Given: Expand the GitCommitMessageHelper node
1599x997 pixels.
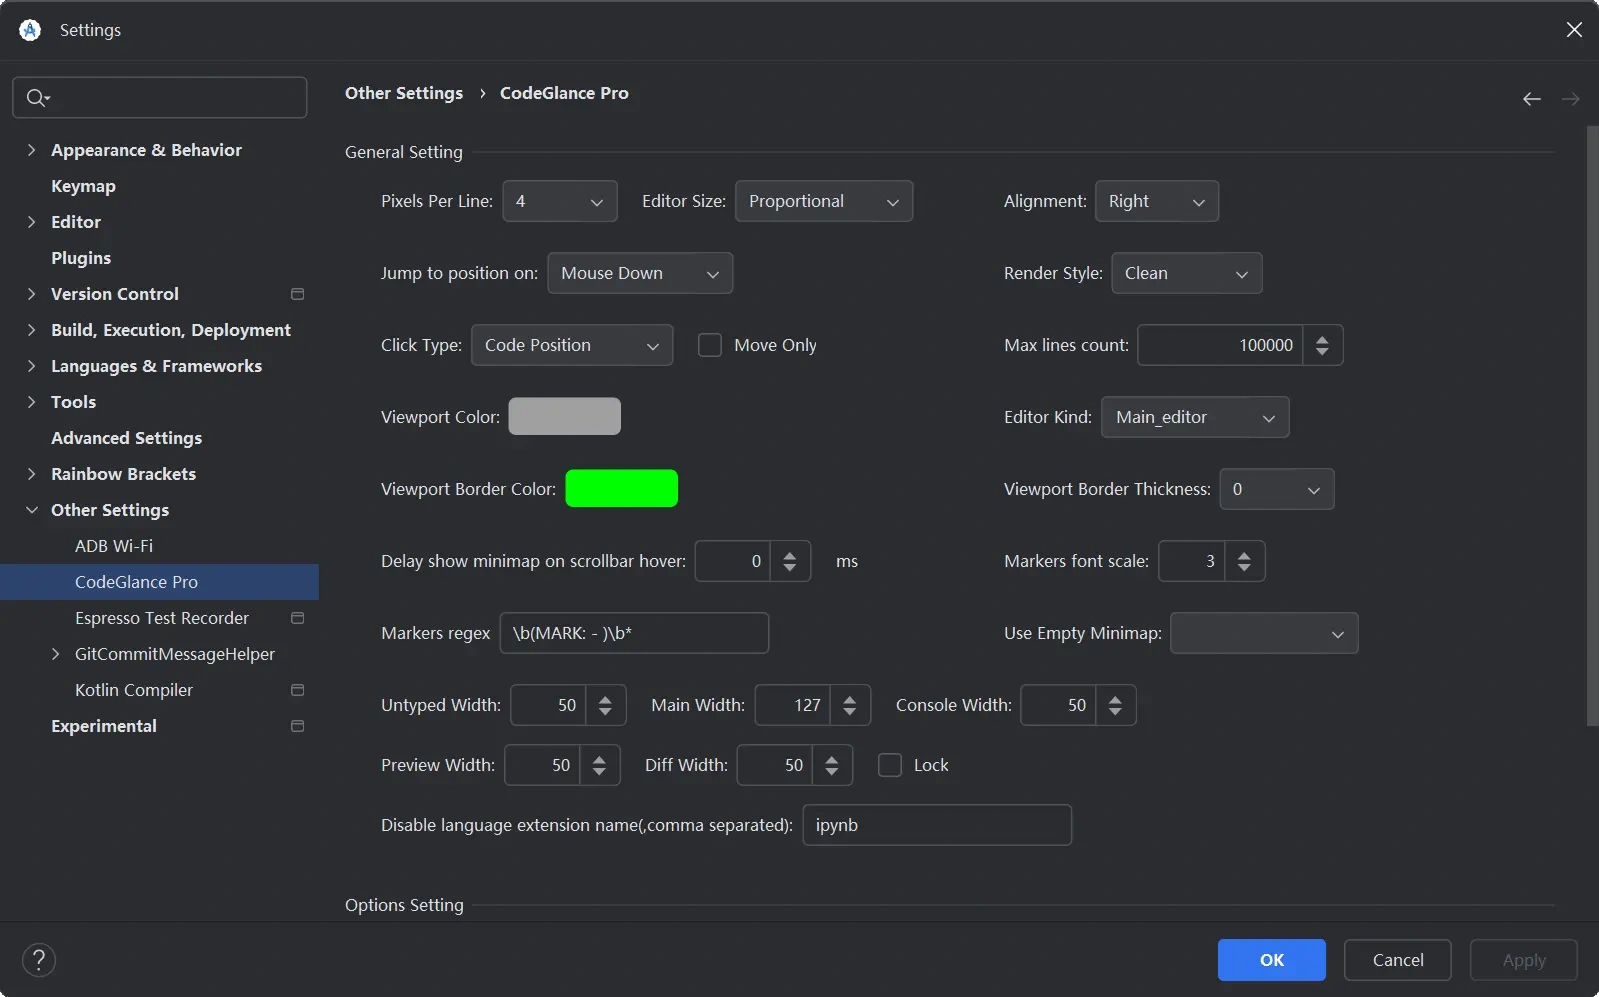Looking at the screenshot, I should [55, 654].
